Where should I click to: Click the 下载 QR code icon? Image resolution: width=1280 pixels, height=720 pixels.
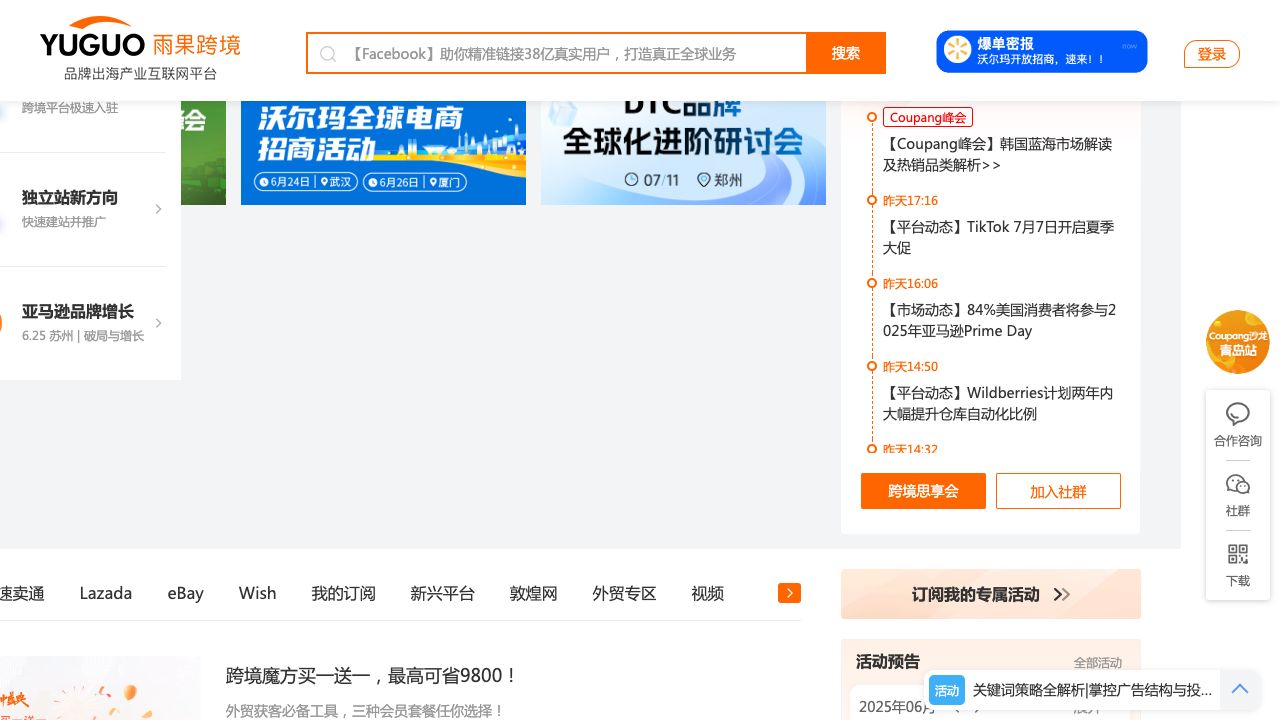[1238, 555]
